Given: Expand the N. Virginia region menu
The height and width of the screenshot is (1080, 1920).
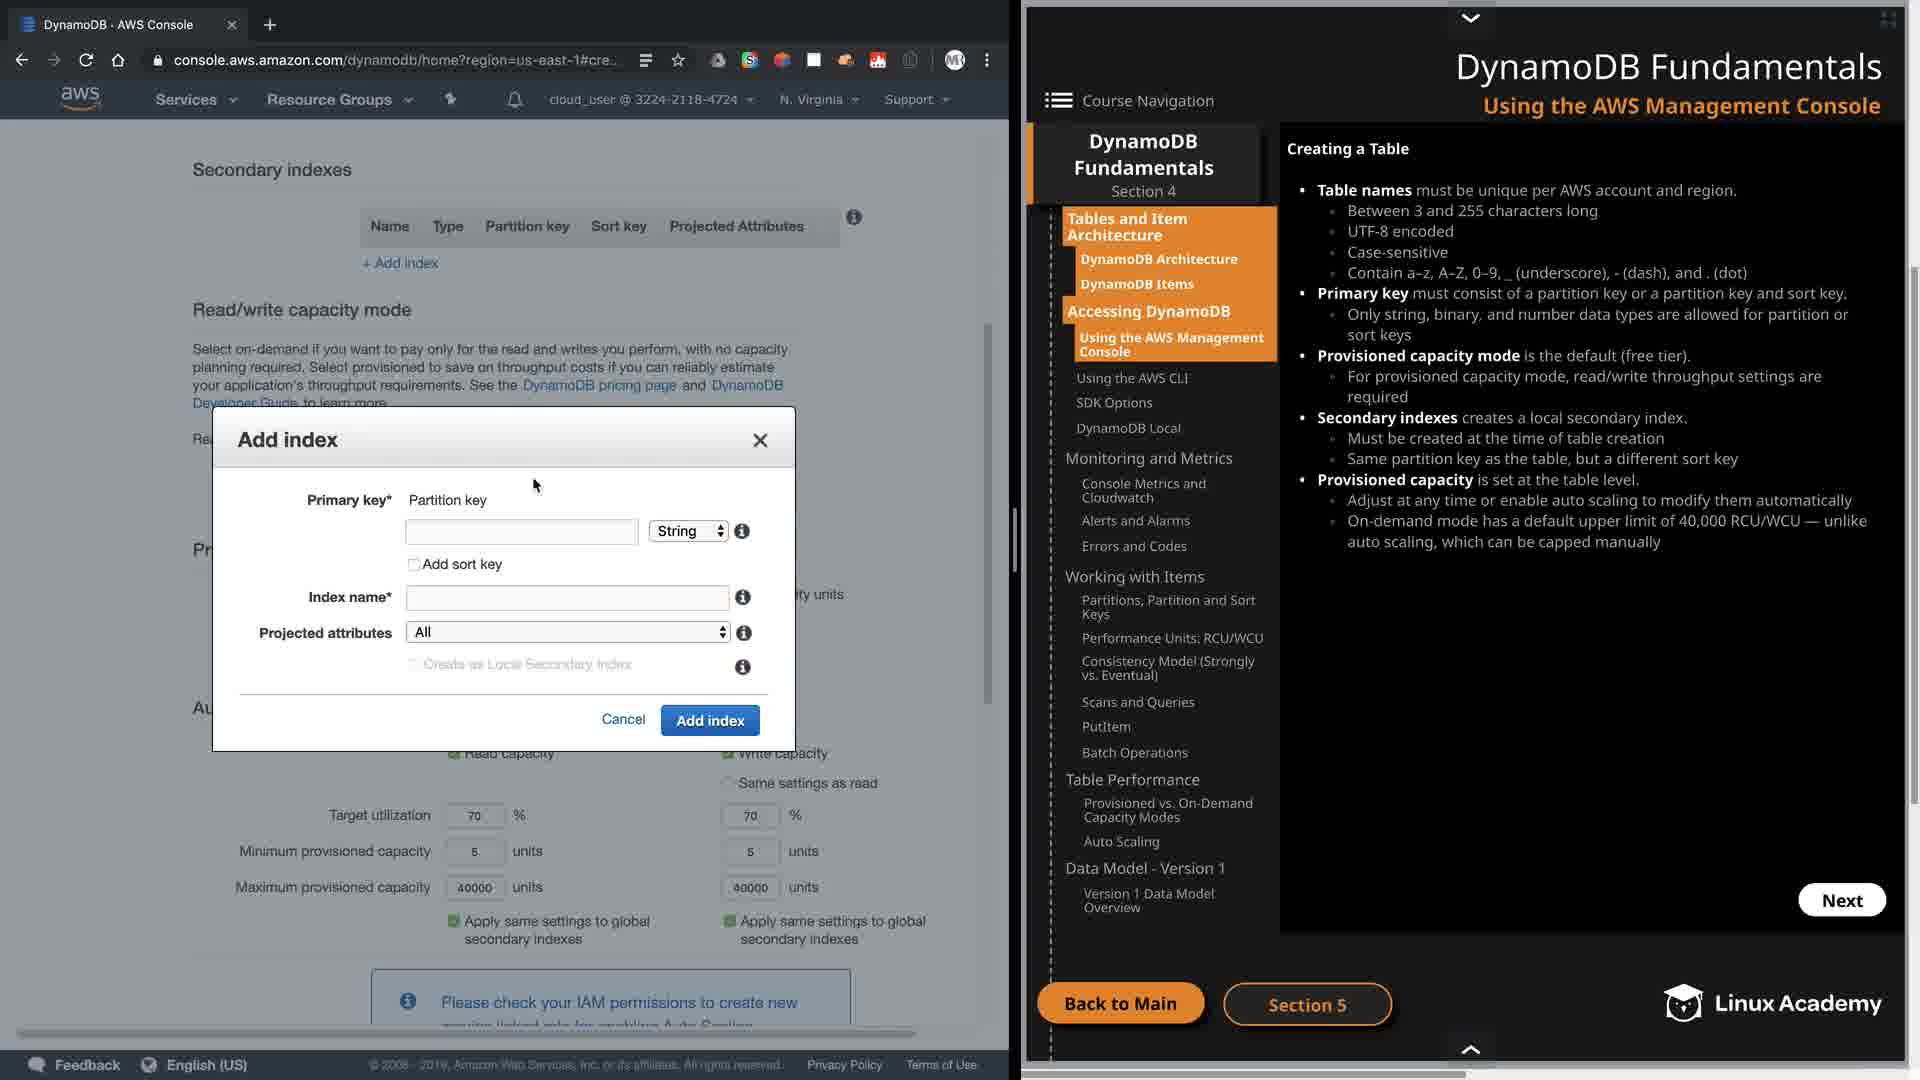Looking at the screenshot, I should coord(818,100).
